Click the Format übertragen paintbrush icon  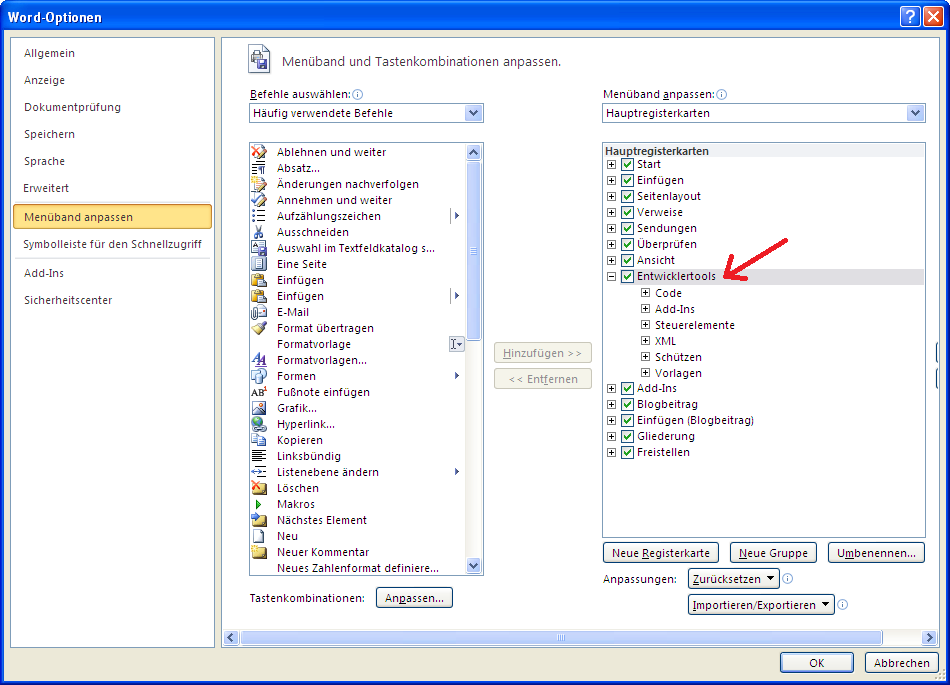[x=259, y=328]
